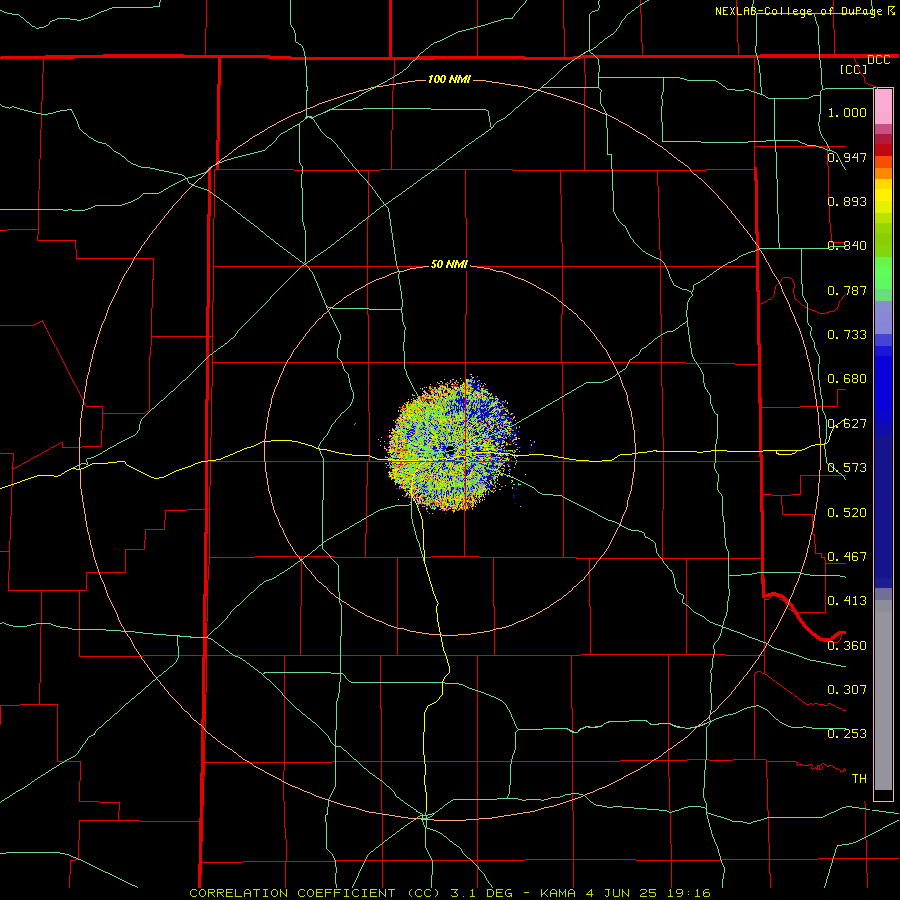
Task: Click the 0.413 legend value
Action: click(847, 601)
